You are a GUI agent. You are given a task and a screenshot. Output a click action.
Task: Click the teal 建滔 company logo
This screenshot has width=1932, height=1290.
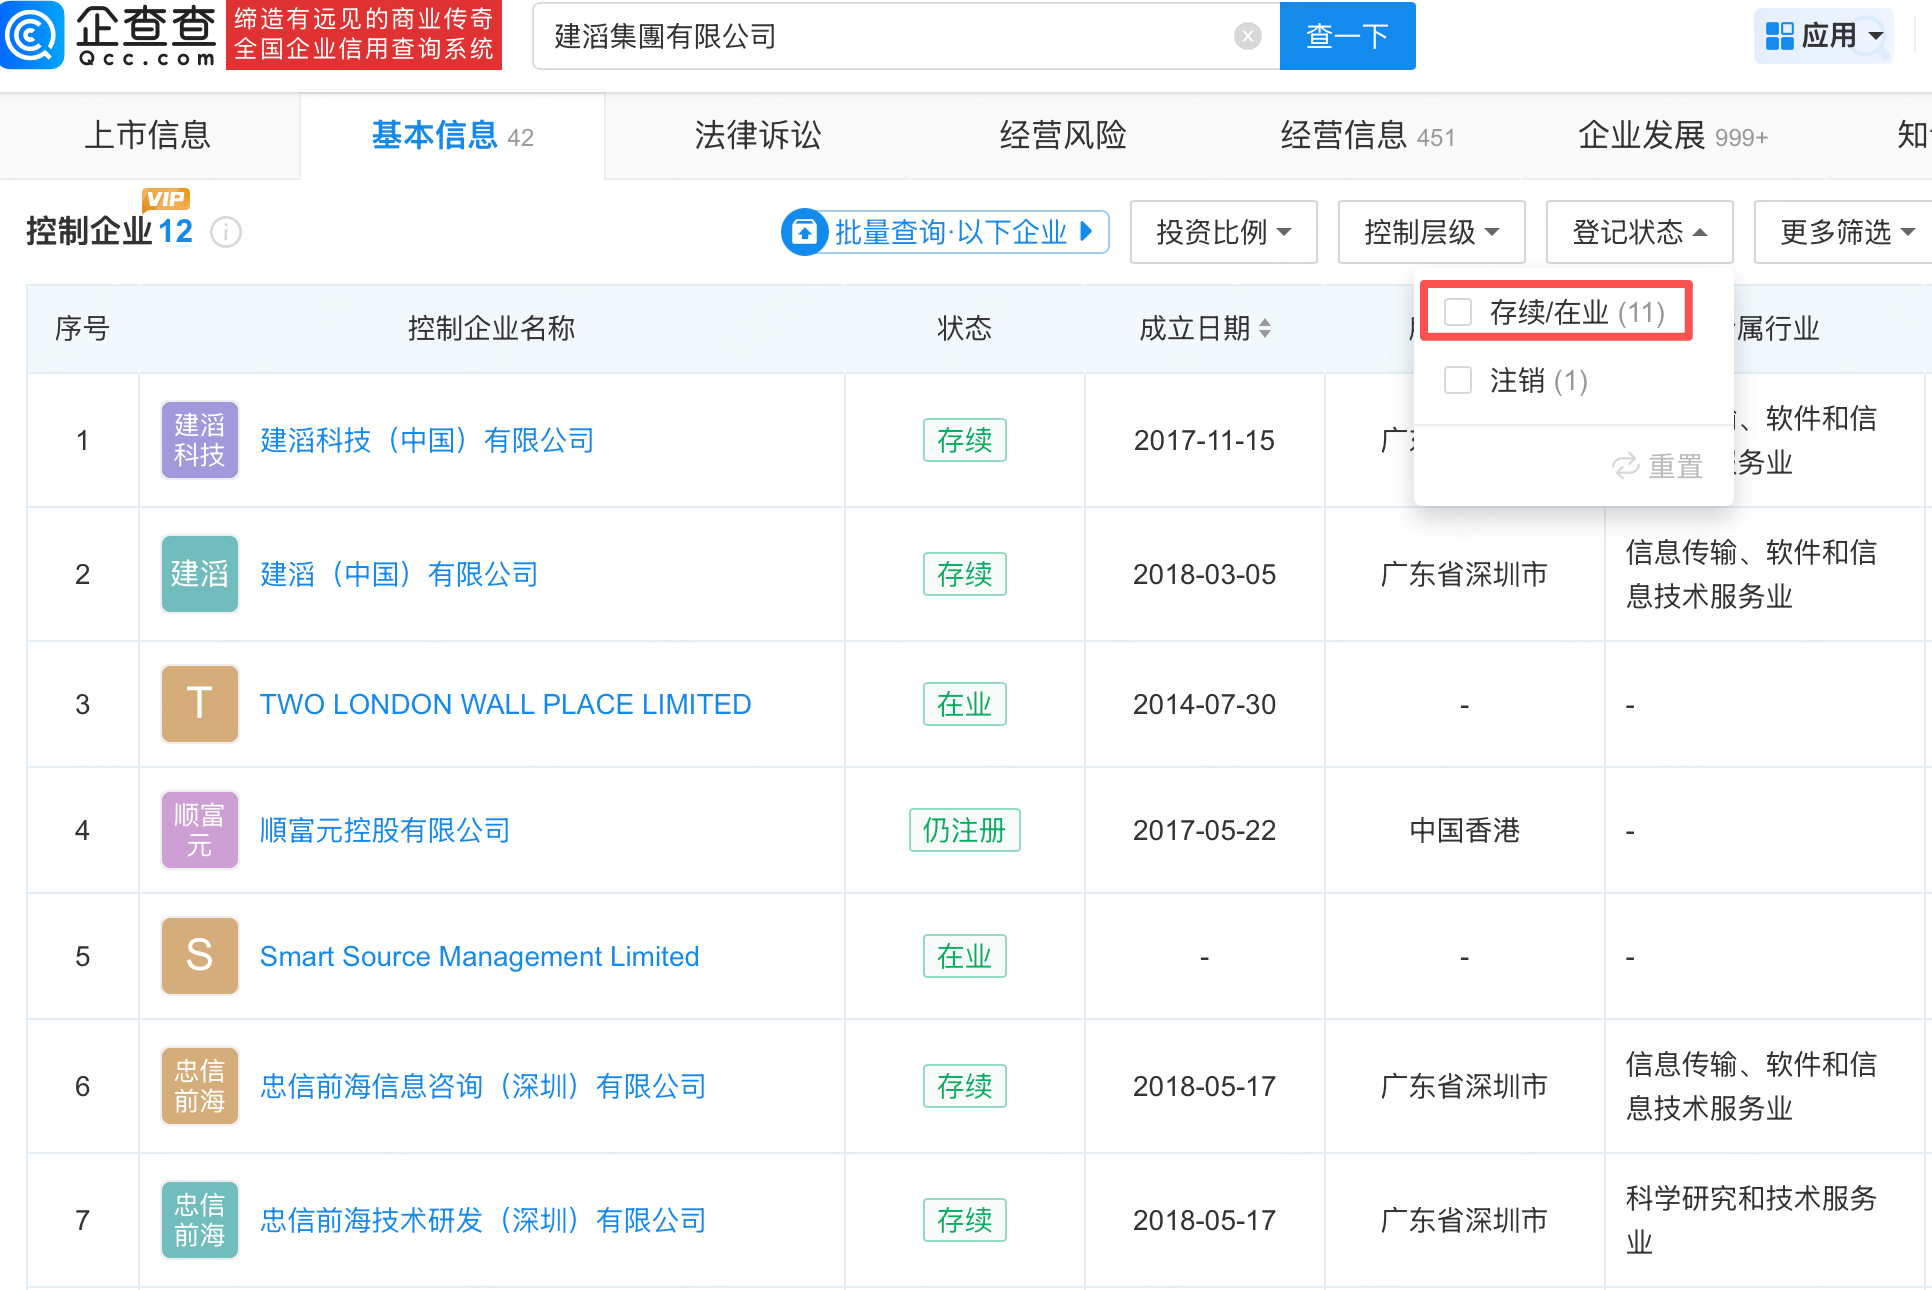(200, 574)
